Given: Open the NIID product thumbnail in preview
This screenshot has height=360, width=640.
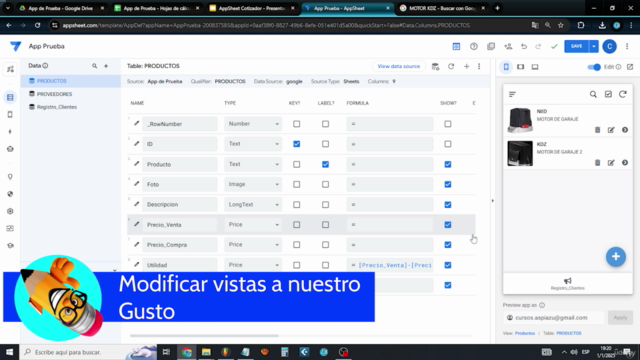Looking at the screenshot, I should click(520, 120).
